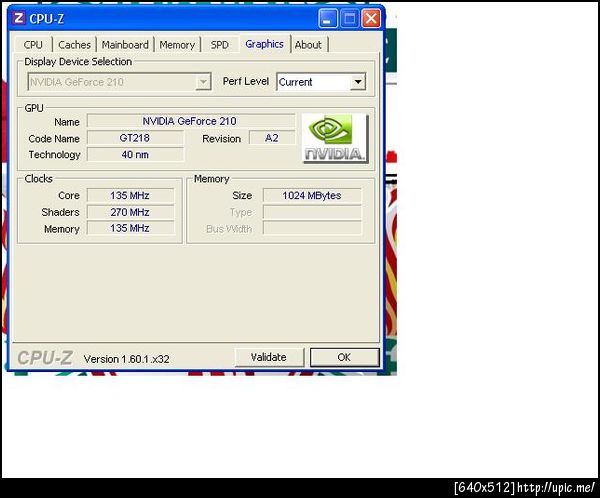Click the Revision value A2
Viewport: 600px width, 498px height.
272,138
